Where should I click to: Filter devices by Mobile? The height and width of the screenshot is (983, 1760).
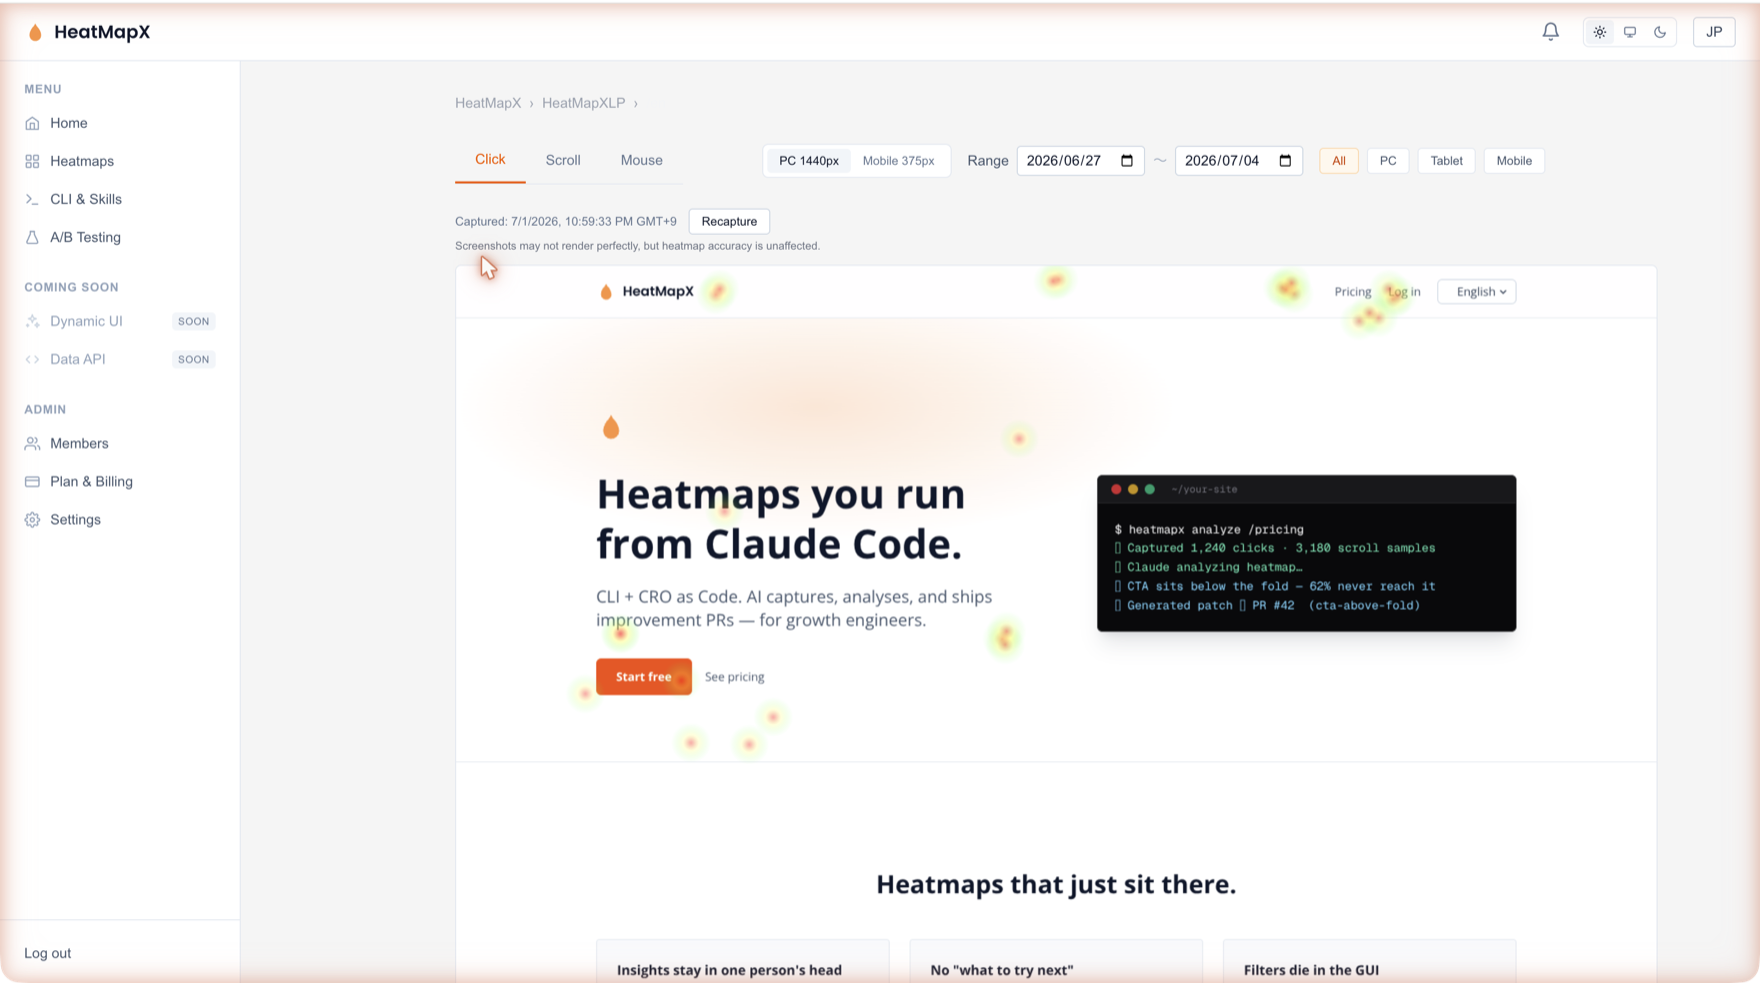coord(1514,161)
